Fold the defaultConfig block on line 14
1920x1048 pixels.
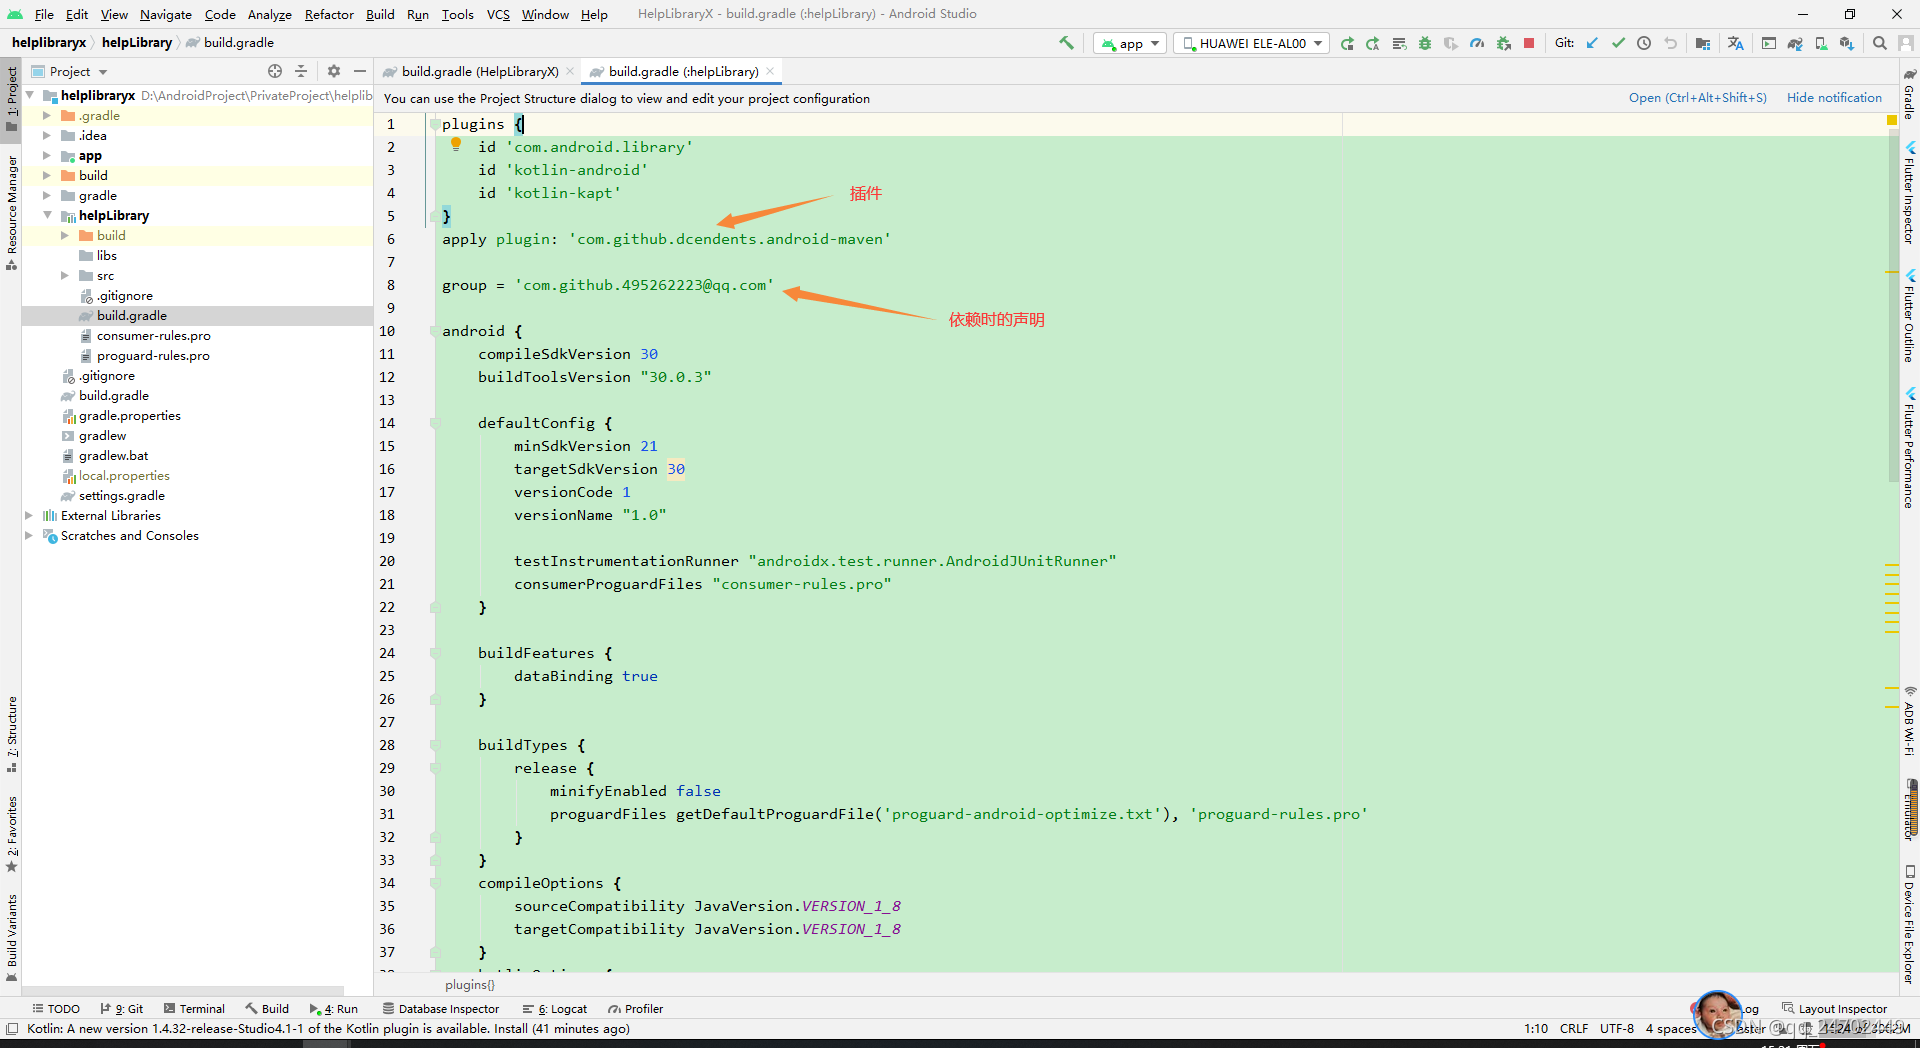pyautogui.click(x=434, y=423)
